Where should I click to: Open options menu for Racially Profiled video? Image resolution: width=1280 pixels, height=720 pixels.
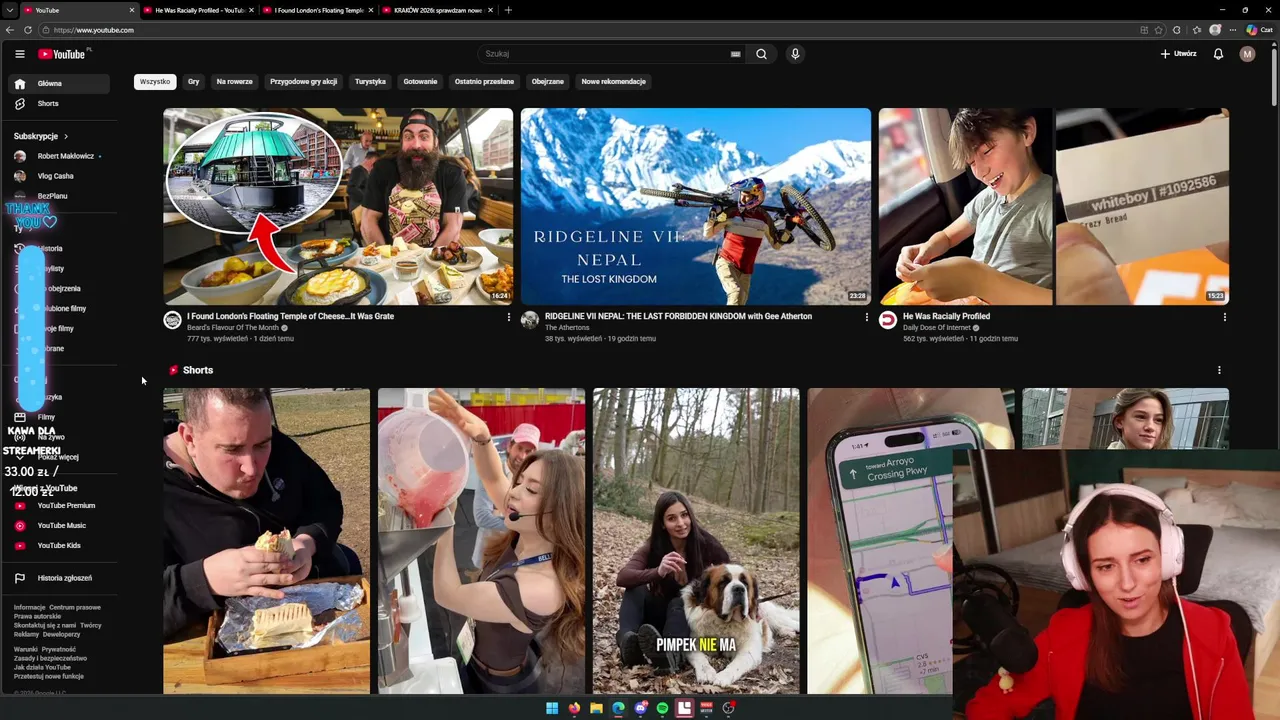tap(1224, 317)
